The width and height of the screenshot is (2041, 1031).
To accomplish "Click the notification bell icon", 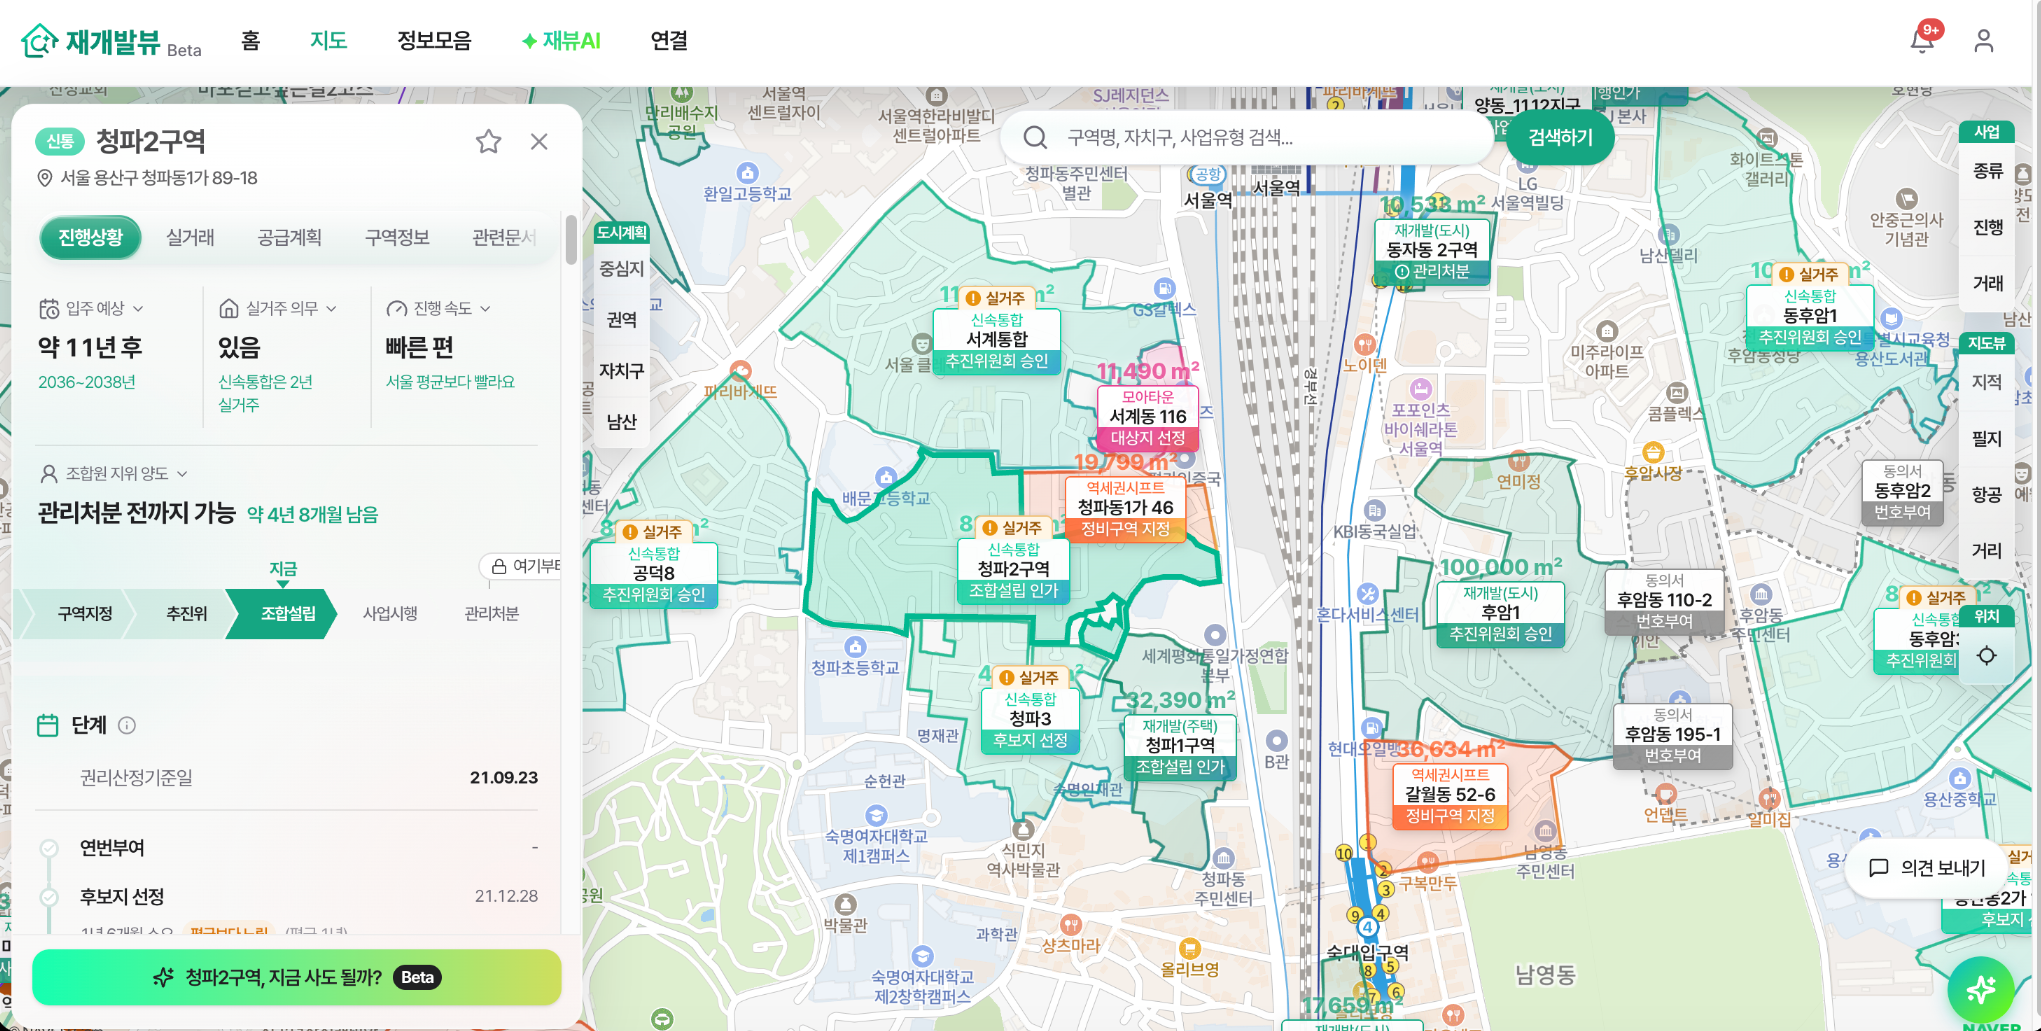I will click(x=1921, y=41).
